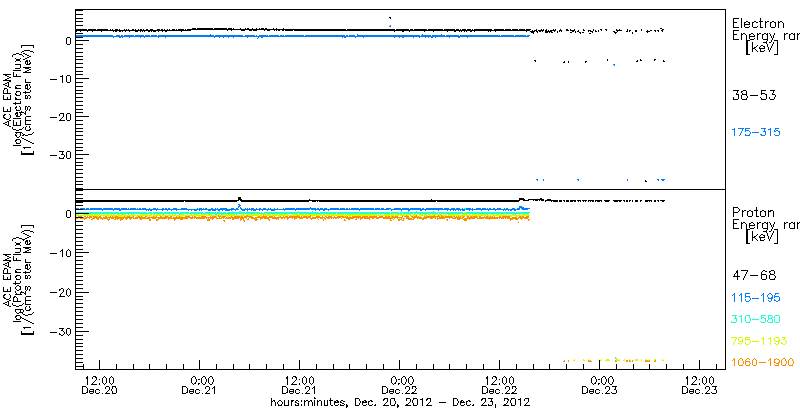Select the 1060-1900 proton energy legend

[x=762, y=363]
